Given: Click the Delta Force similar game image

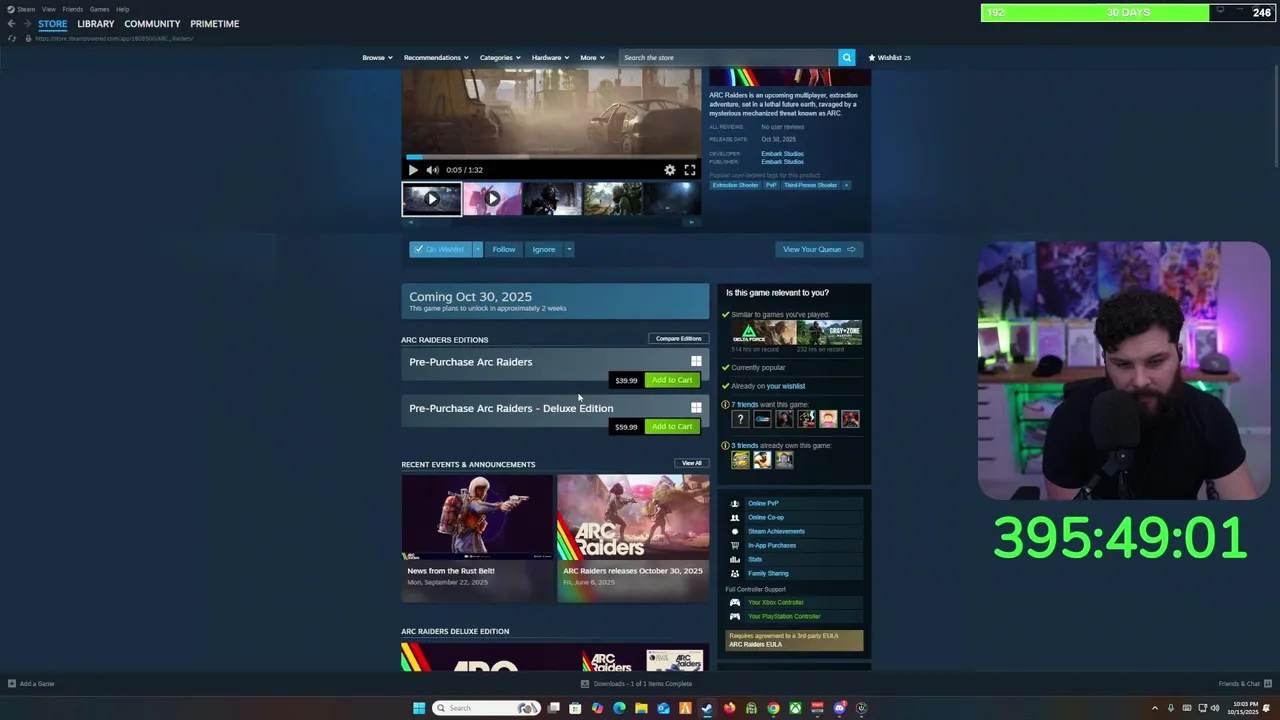Looking at the screenshot, I should [x=763, y=333].
